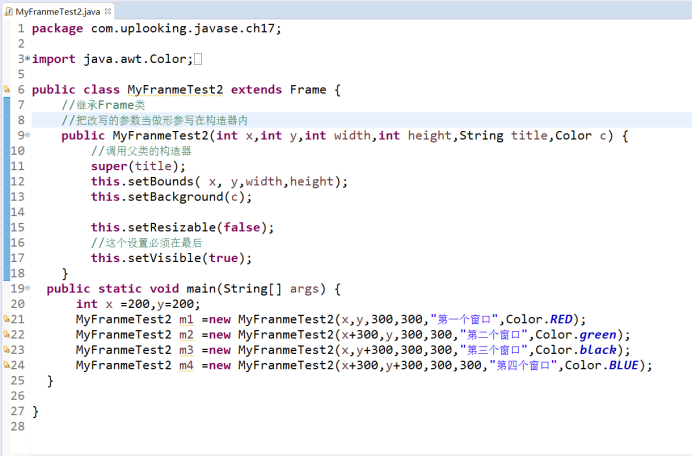
Task: Click the warning marker on line 21
Action: [7, 319]
